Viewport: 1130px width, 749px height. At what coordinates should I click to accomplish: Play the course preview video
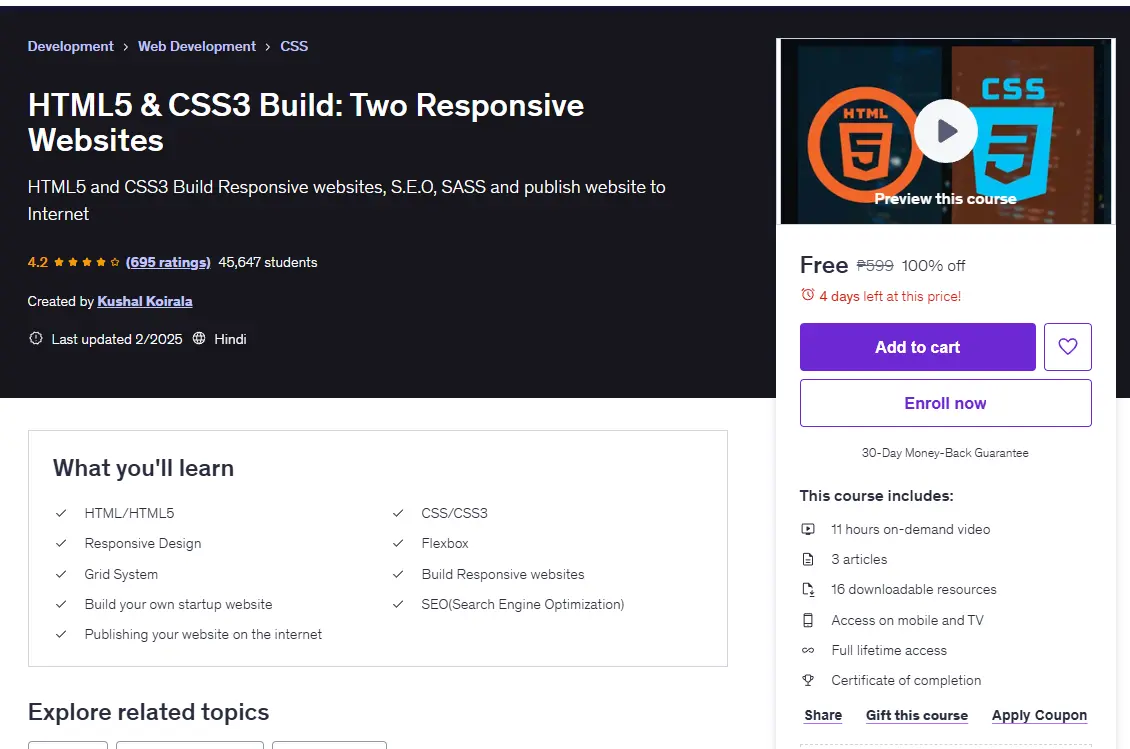coord(946,131)
